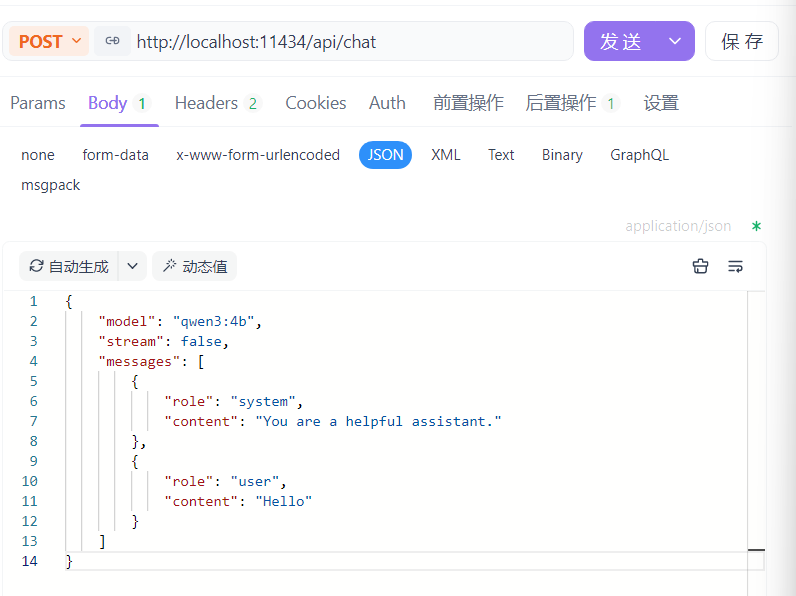Click the 自动生成 auto-generate button
Screen dimensions: 796x596
point(69,266)
